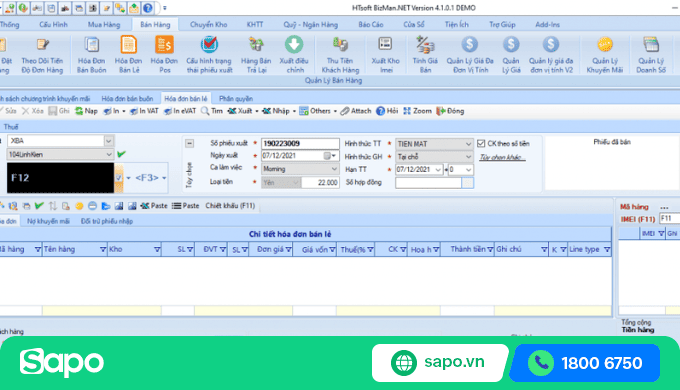Viewport: 680px width, 390px height.
Task: Open Thu Tiền Khách Hàng icon
Action: tap(340, 55)
